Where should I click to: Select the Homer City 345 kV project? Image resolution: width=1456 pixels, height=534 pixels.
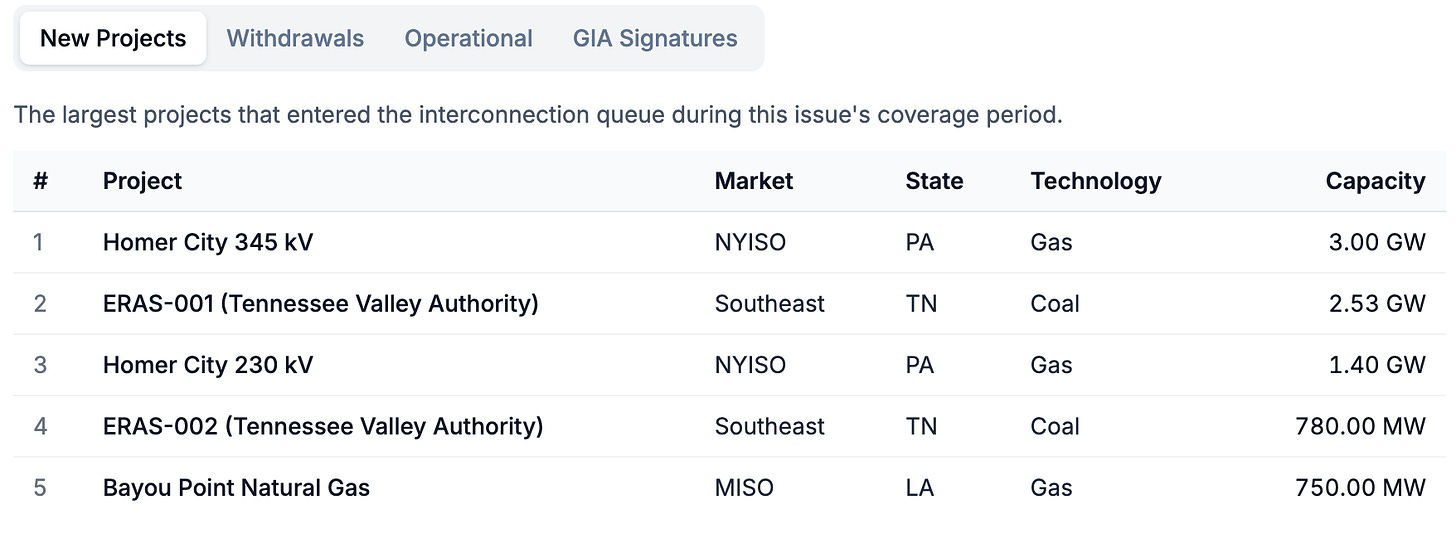pyautogui.click(x=208, y=242)
